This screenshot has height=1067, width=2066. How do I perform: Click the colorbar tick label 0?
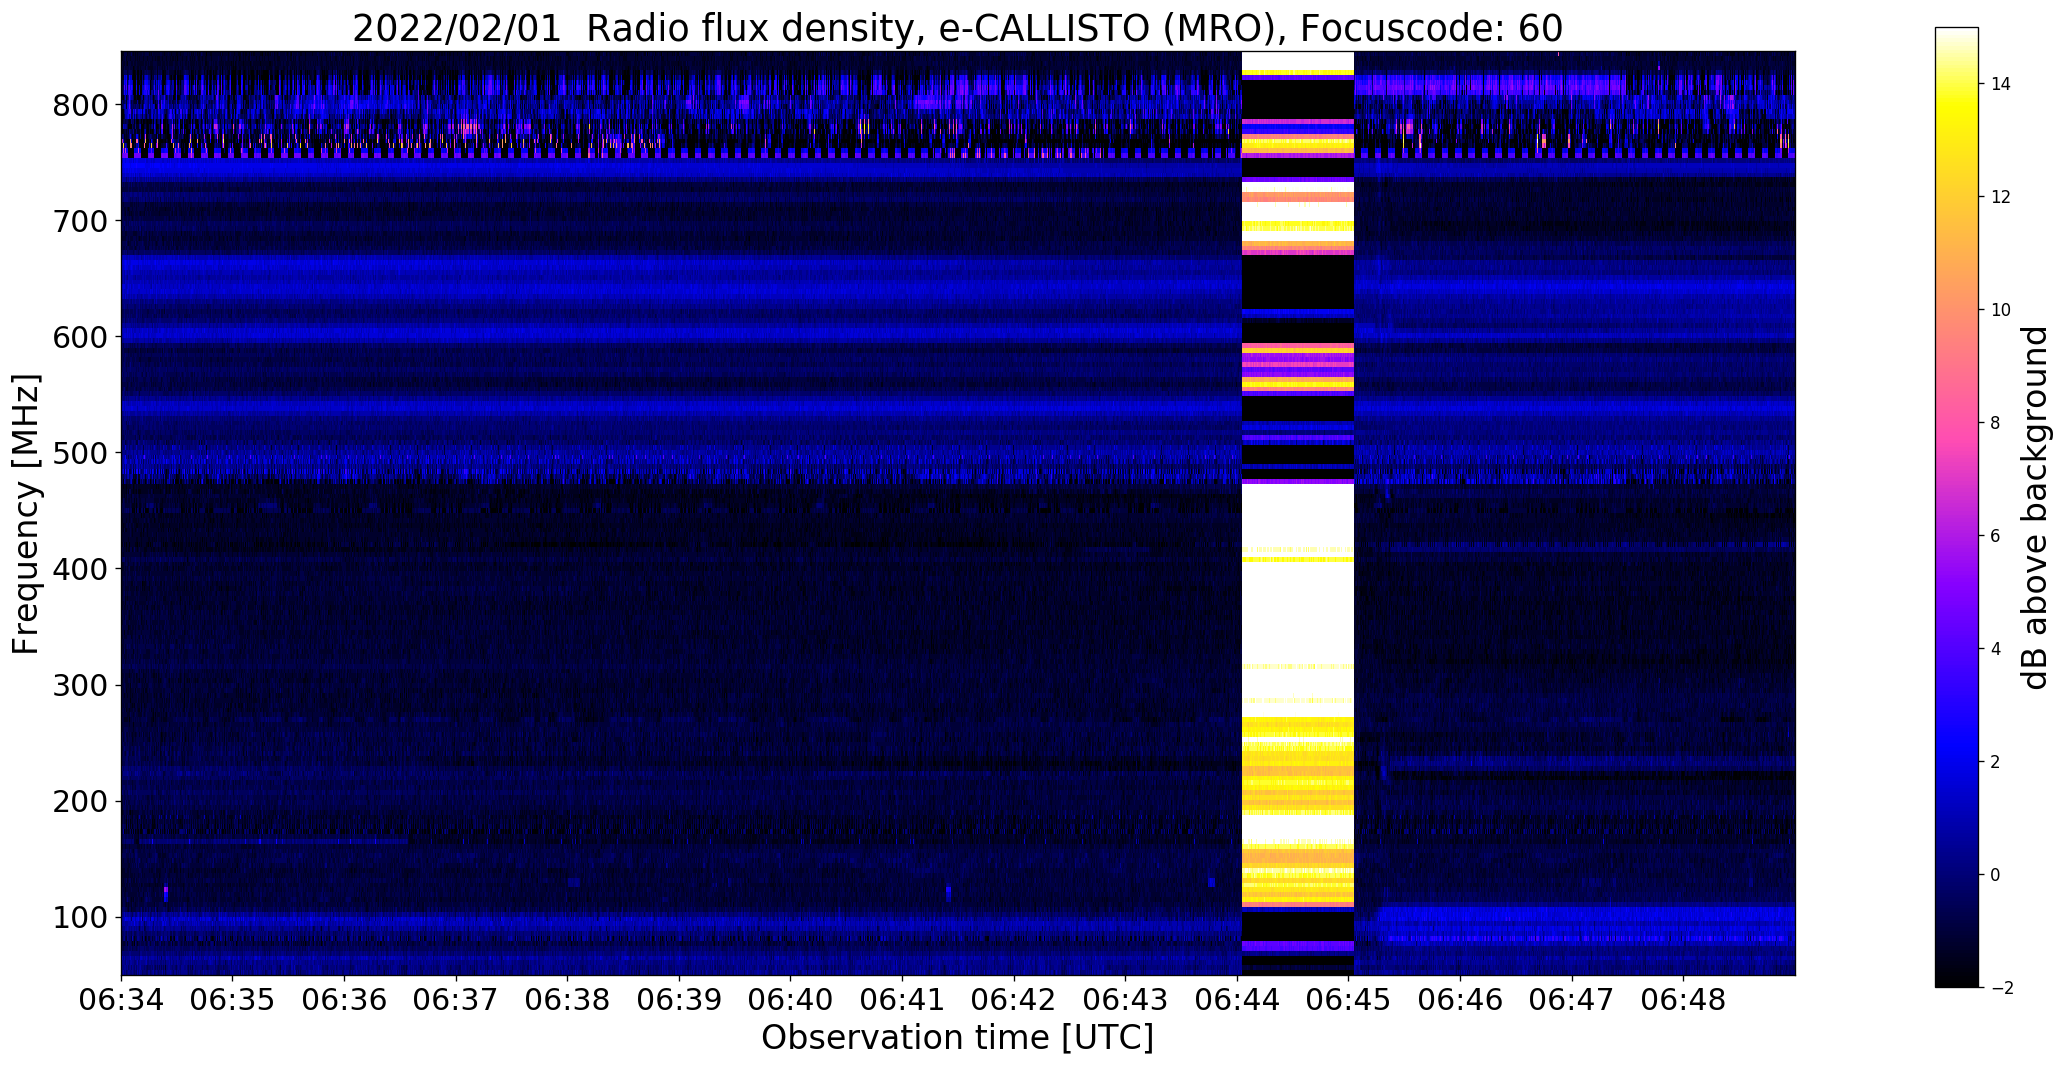(1995, 875)
